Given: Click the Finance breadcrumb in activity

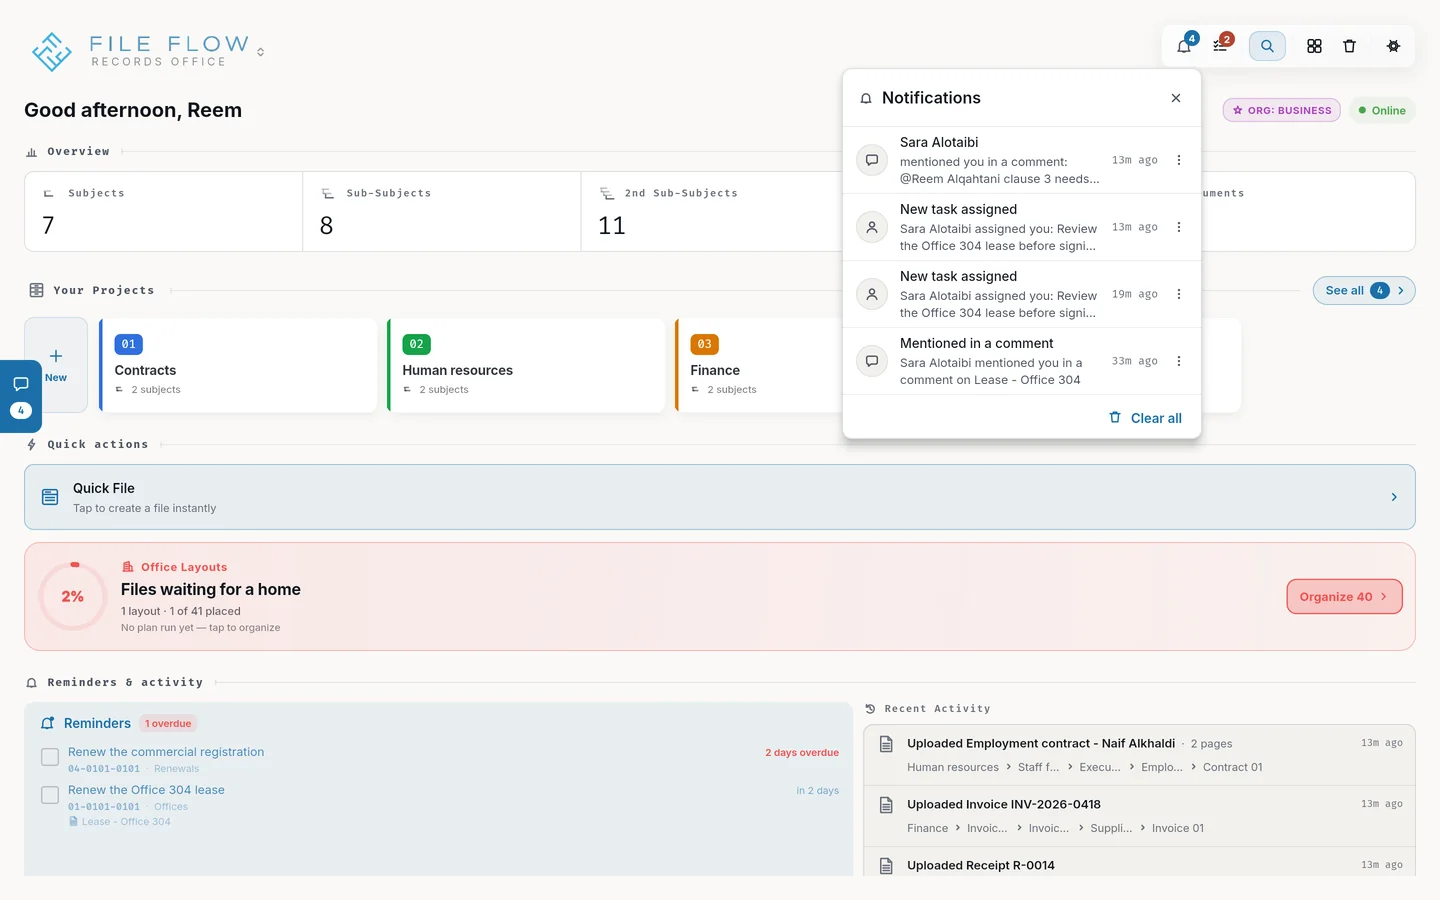Looking at the screenshot, I should pos(927,828).
